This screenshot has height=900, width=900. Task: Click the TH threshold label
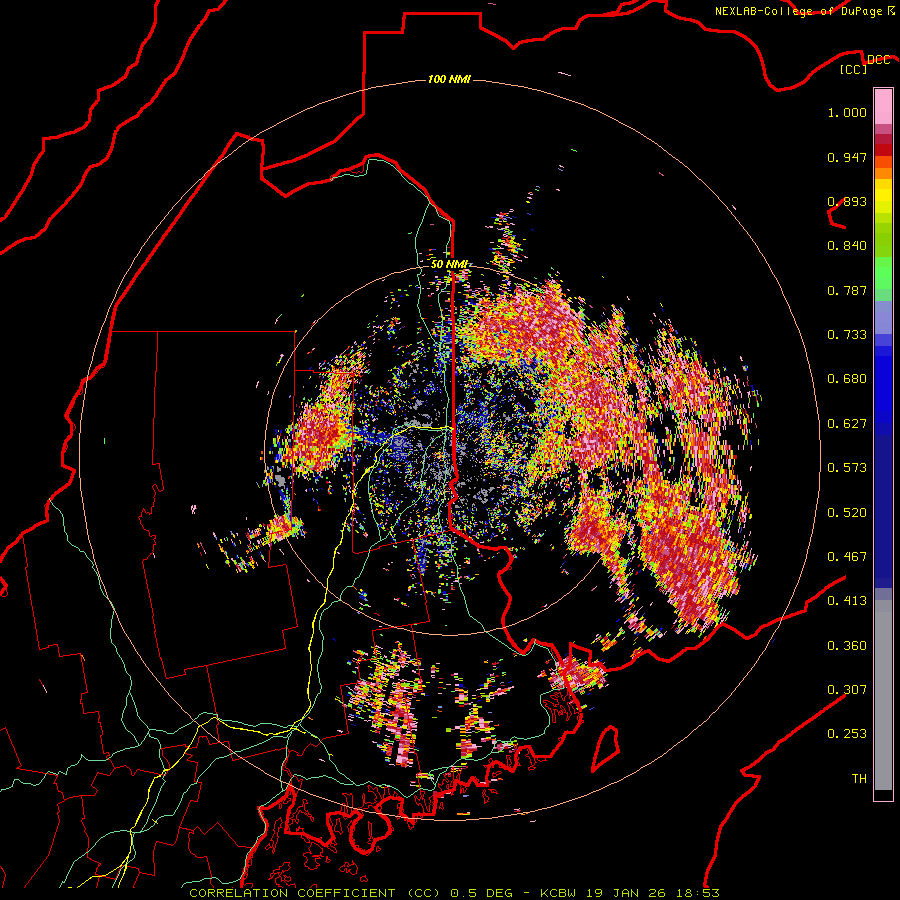(x=859, y=779)
